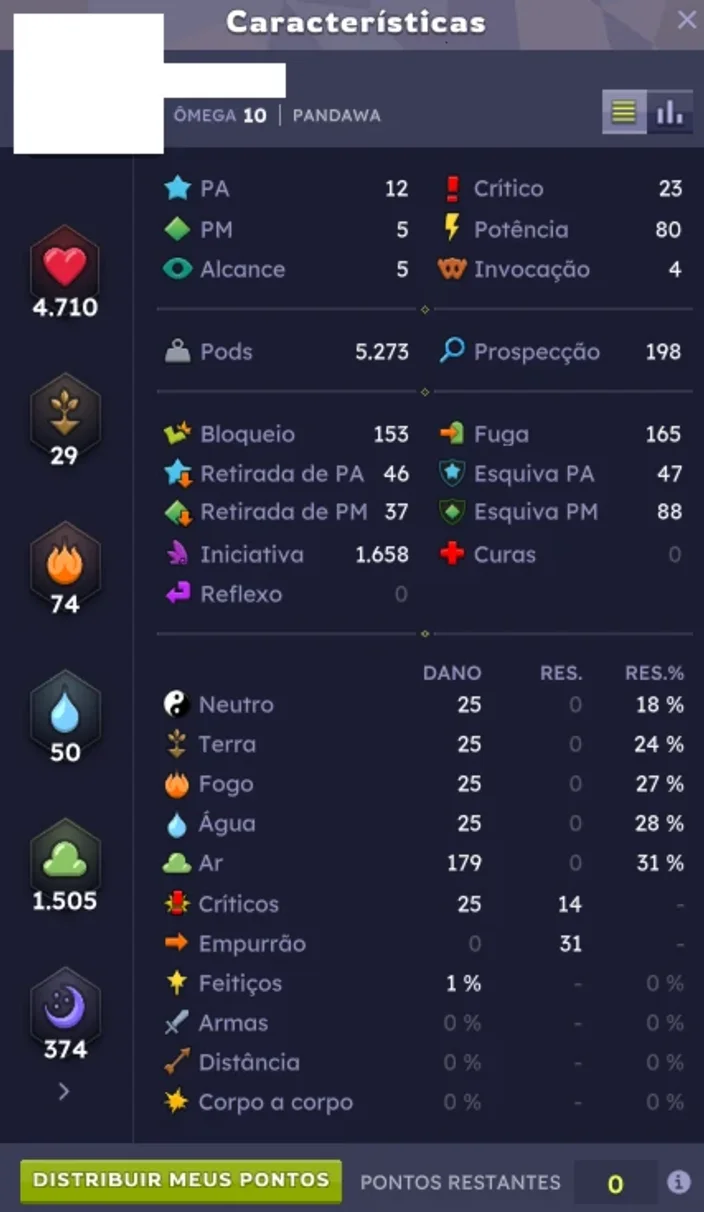Switch to bar chart view mode
Screen dimensions: 704x1212
pos(670,112)
